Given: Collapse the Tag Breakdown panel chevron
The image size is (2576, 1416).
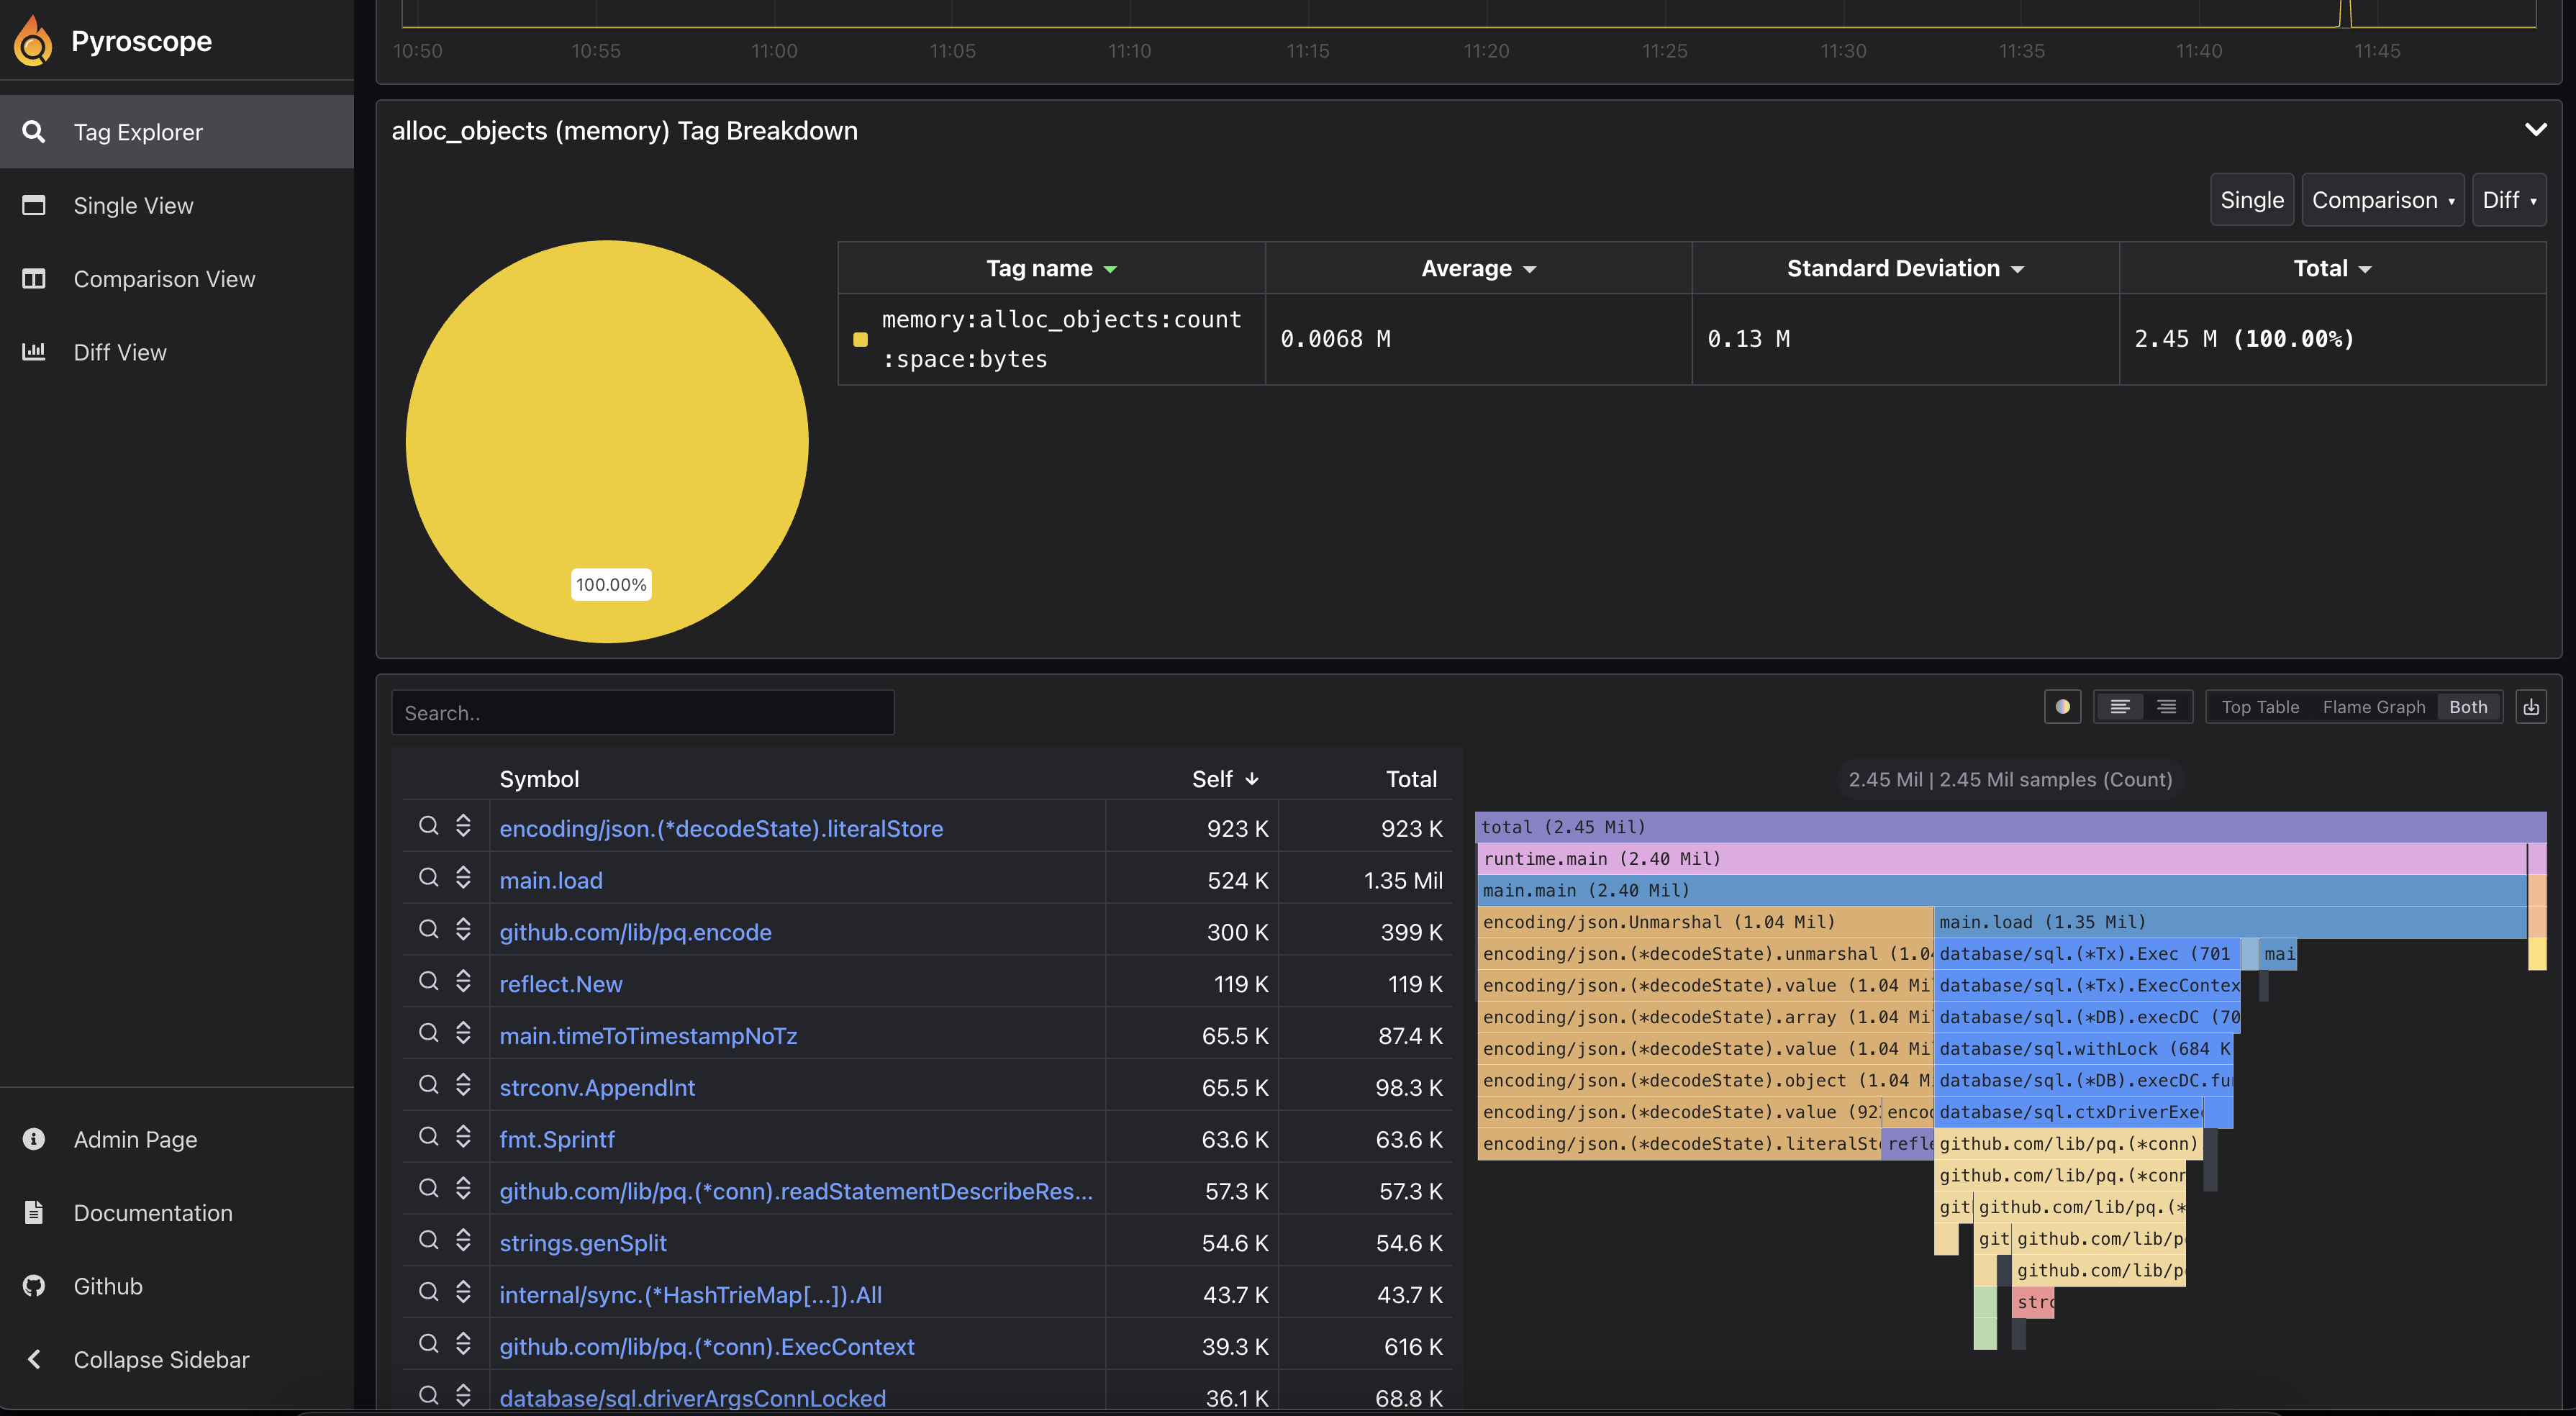Looking at the screenshot, I should pos(2535,130).
